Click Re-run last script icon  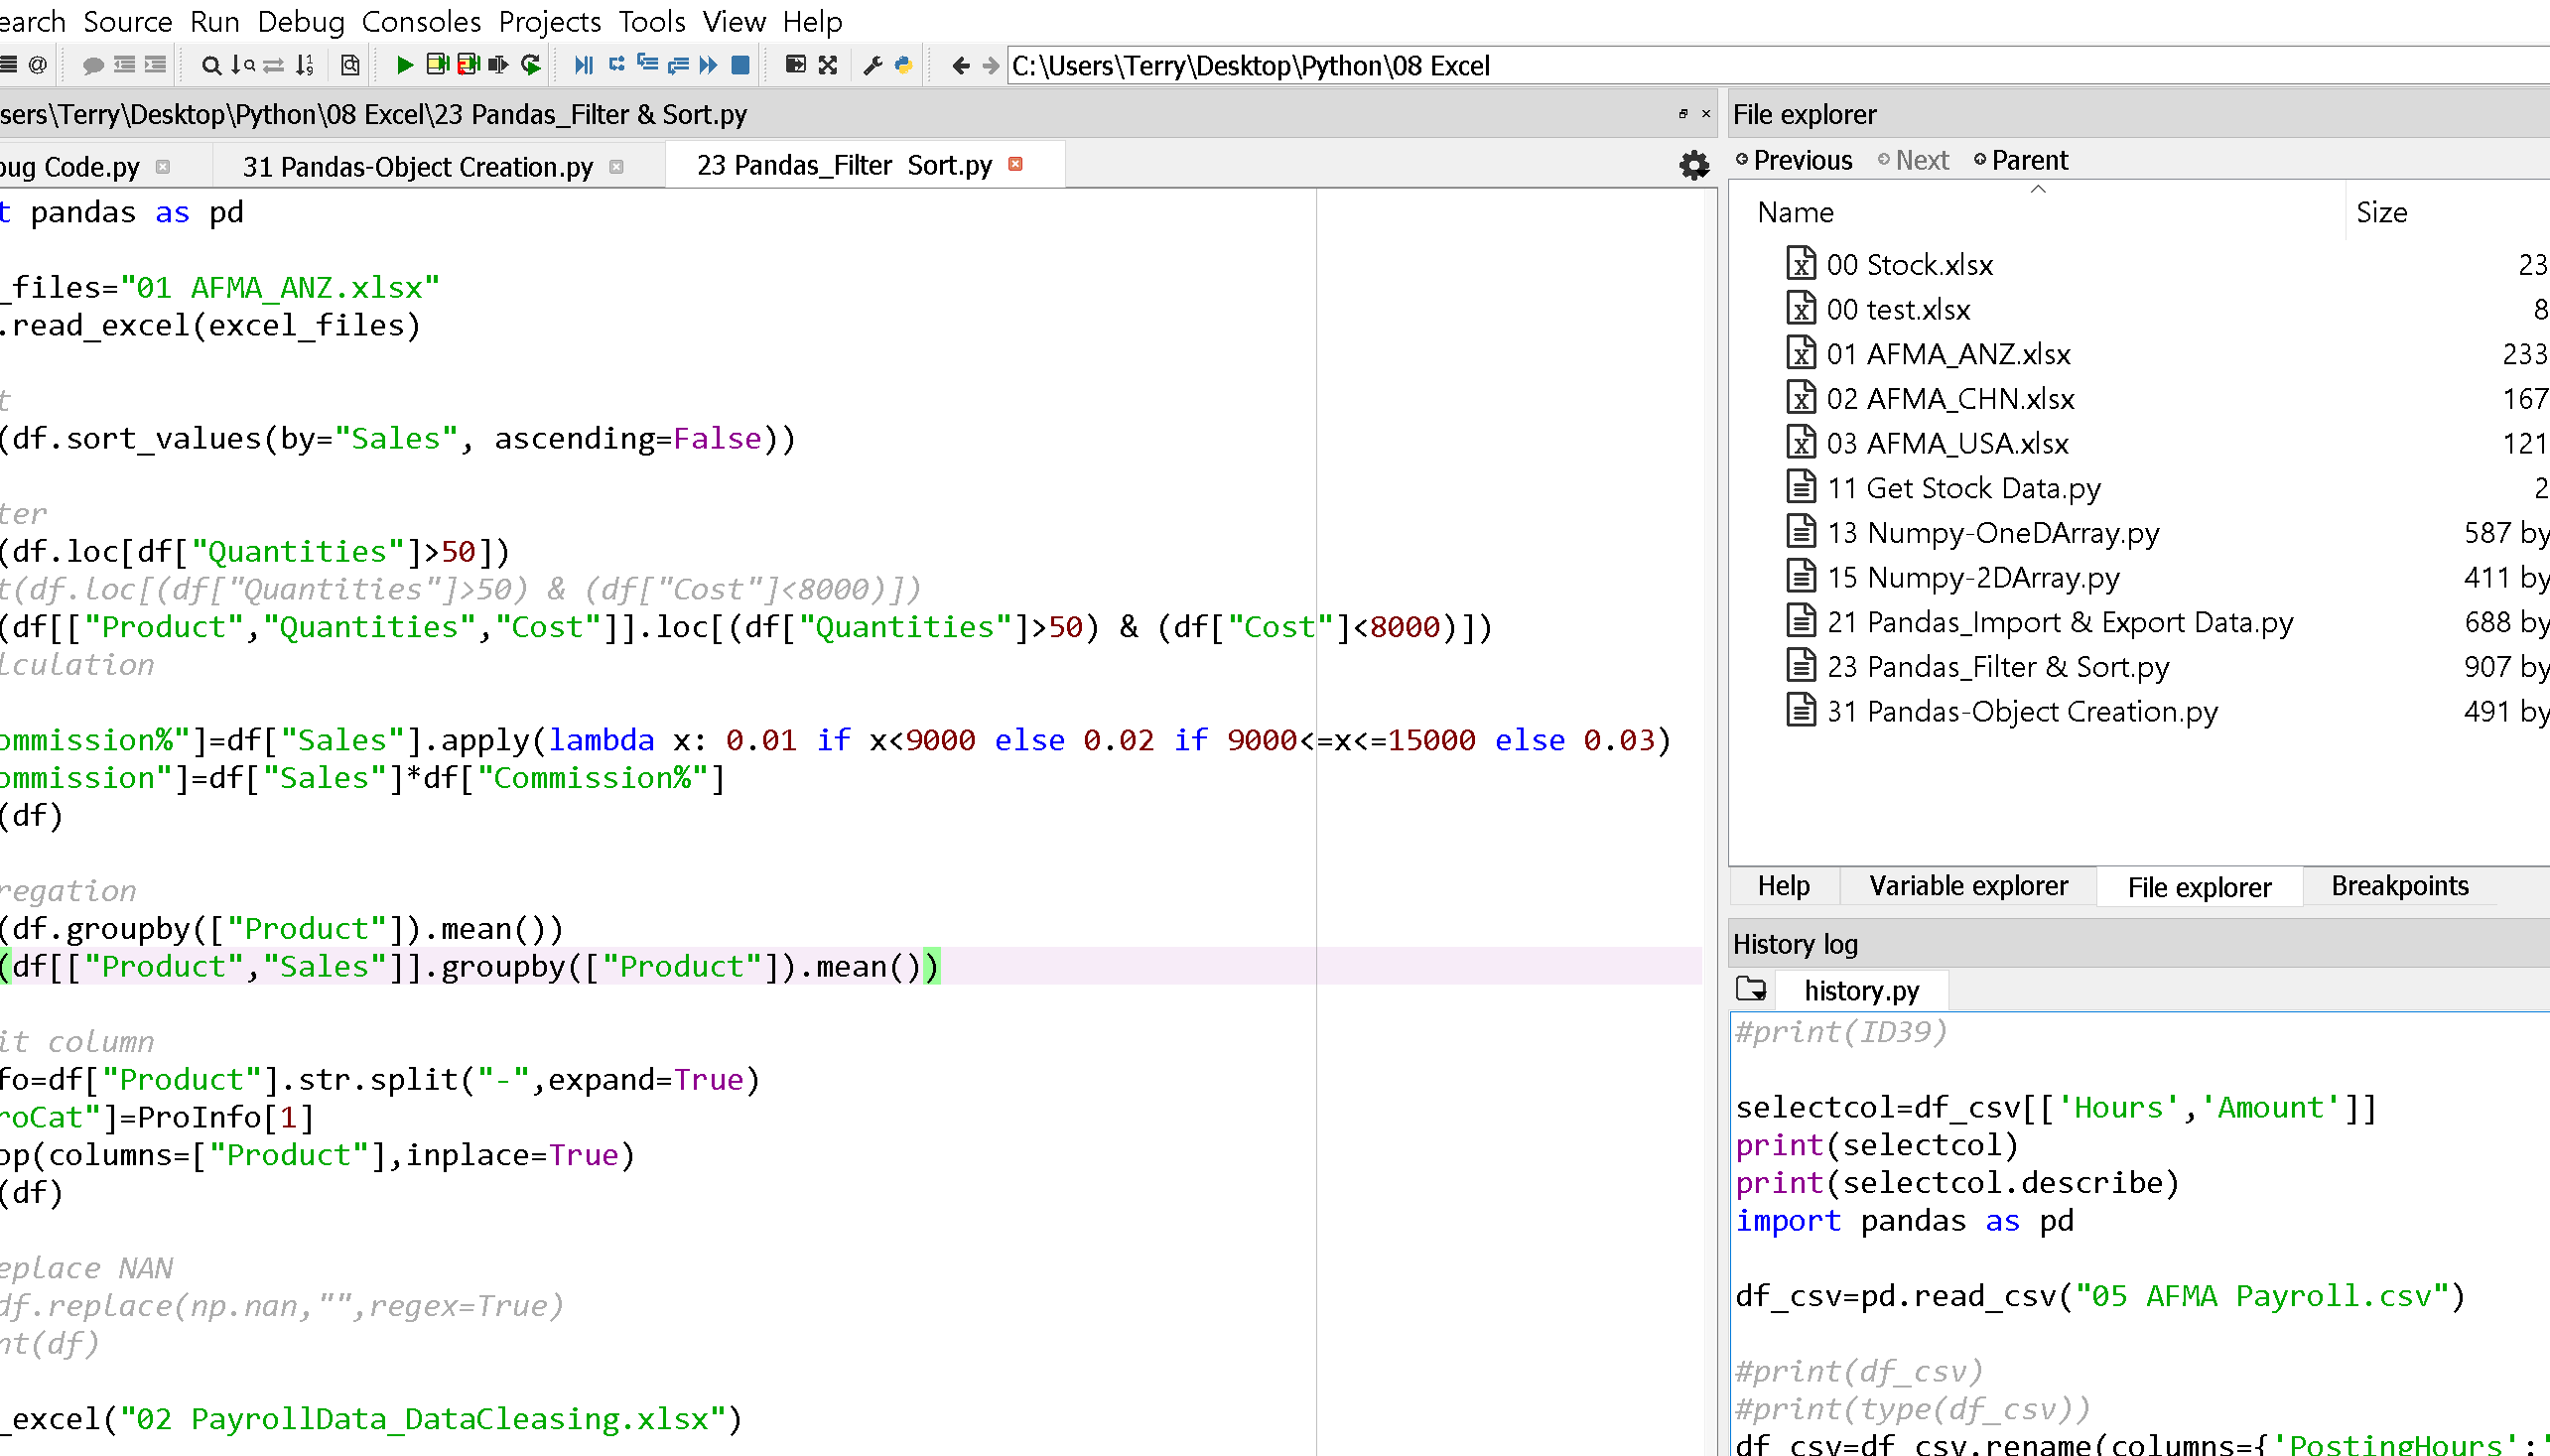click(x=531, y=65)
